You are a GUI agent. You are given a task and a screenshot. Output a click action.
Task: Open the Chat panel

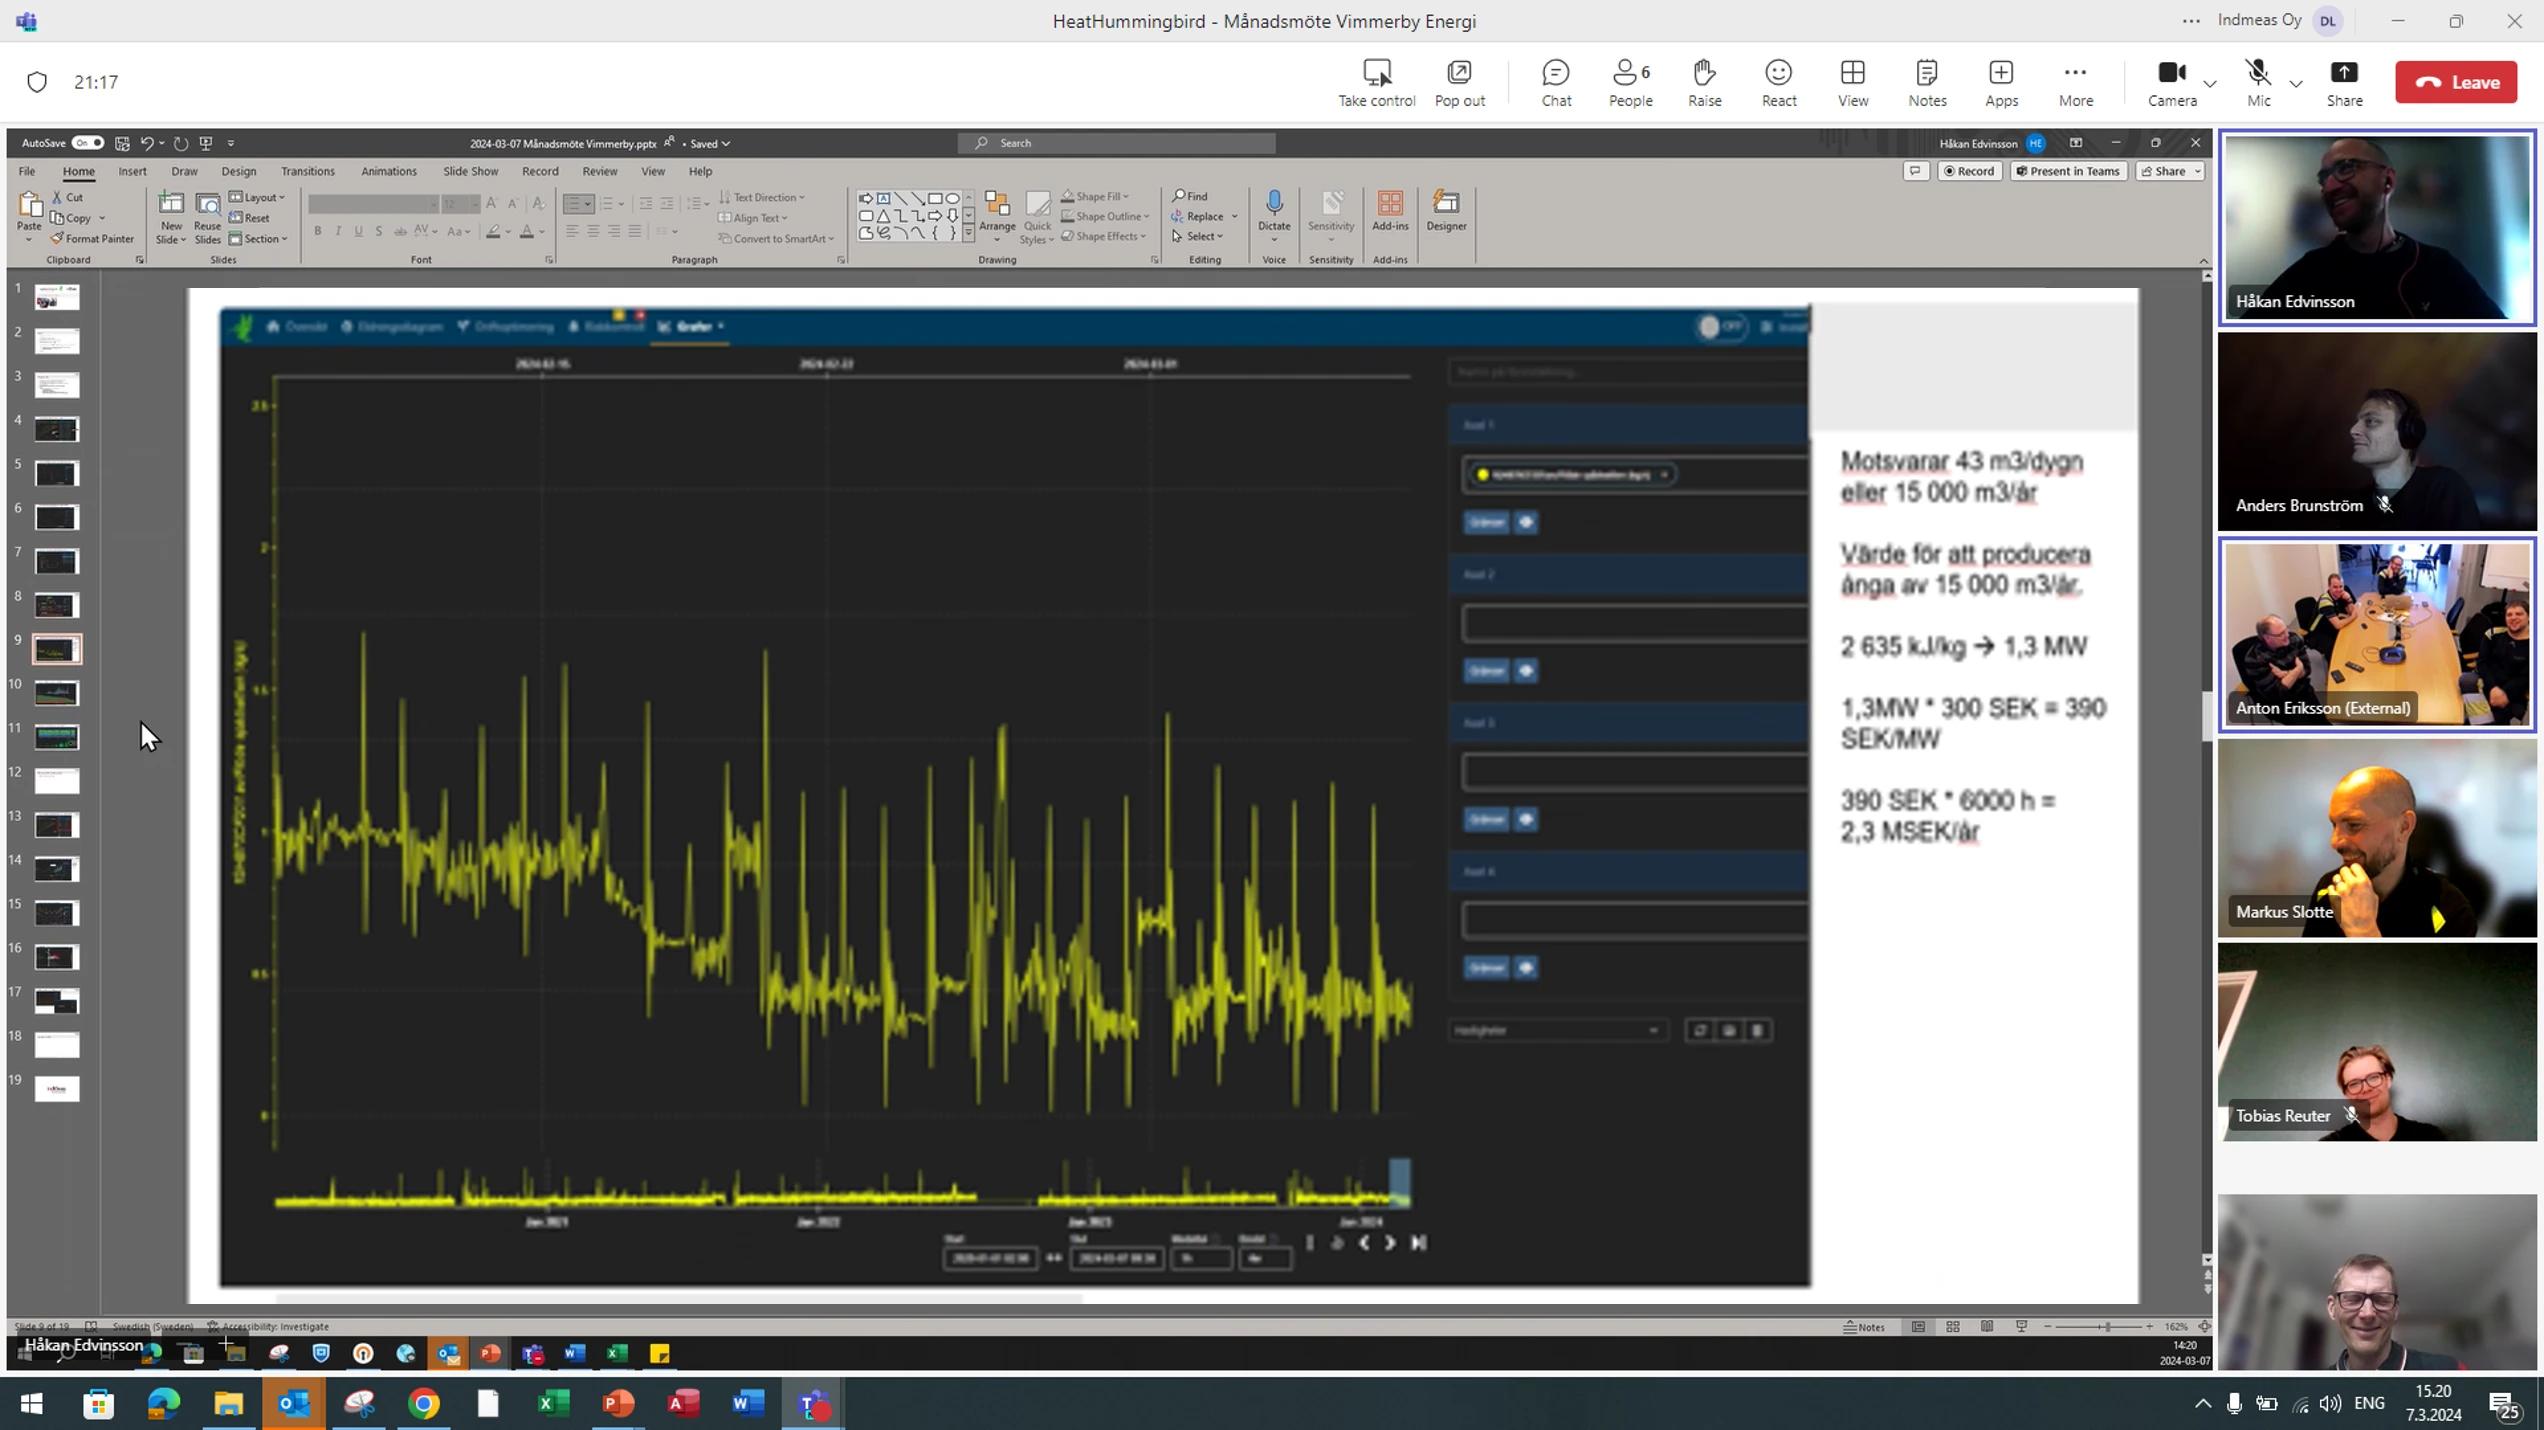(x=1556, y=82)
